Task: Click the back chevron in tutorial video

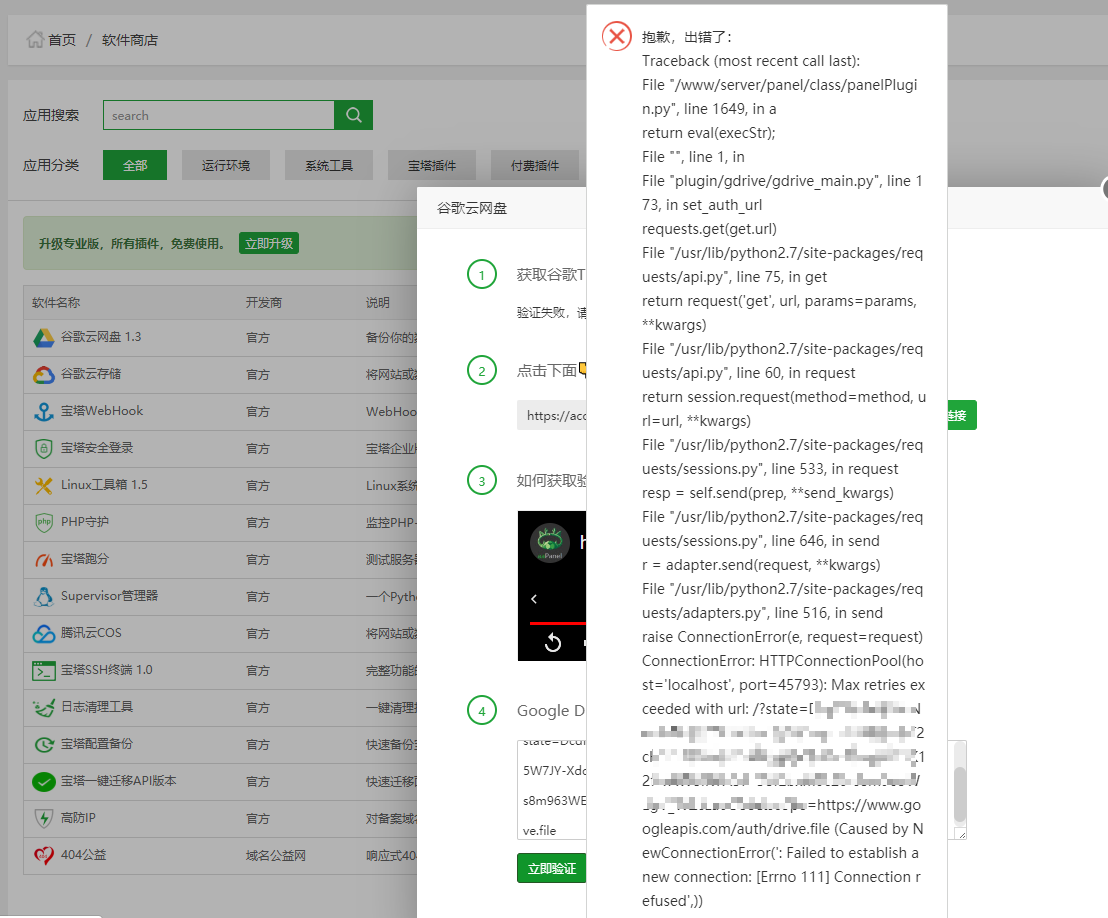Action: click(x=534, y=599)
